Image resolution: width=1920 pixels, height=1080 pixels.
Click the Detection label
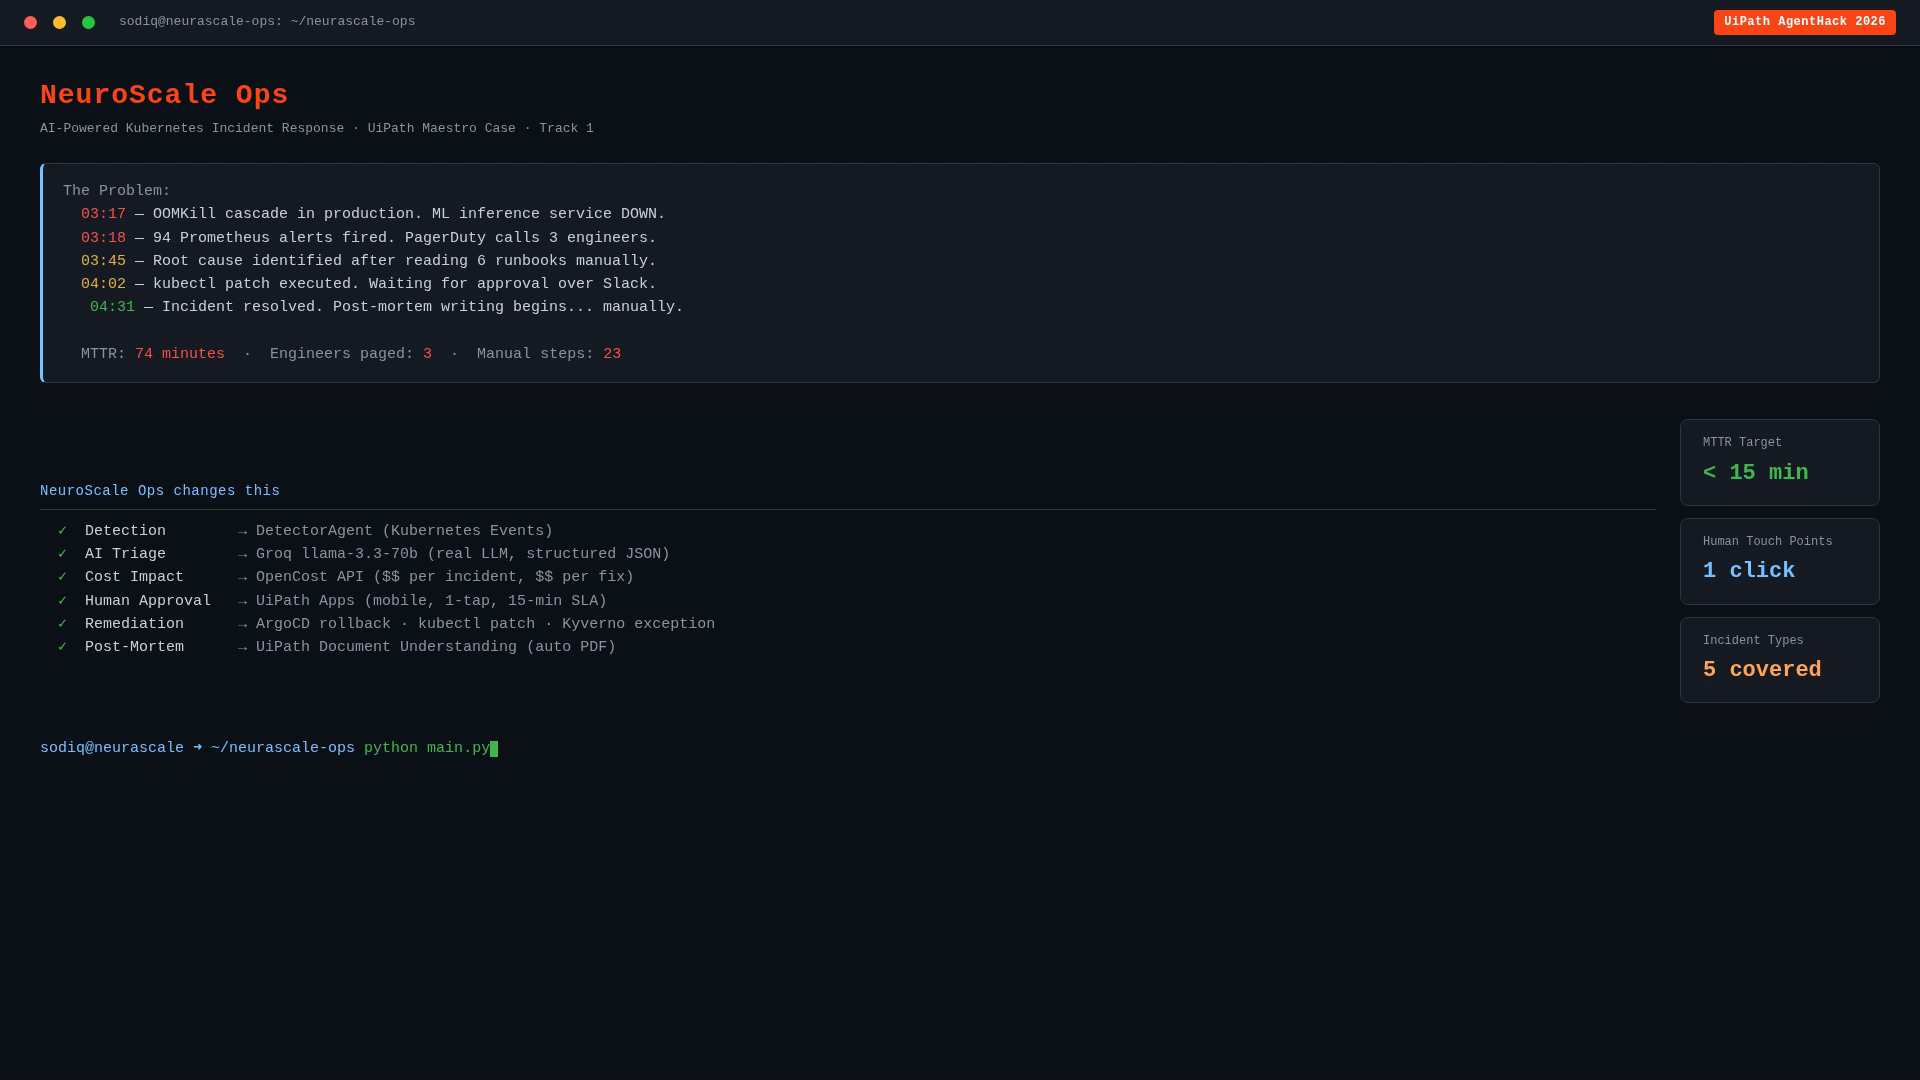click(x=125, y=531)
